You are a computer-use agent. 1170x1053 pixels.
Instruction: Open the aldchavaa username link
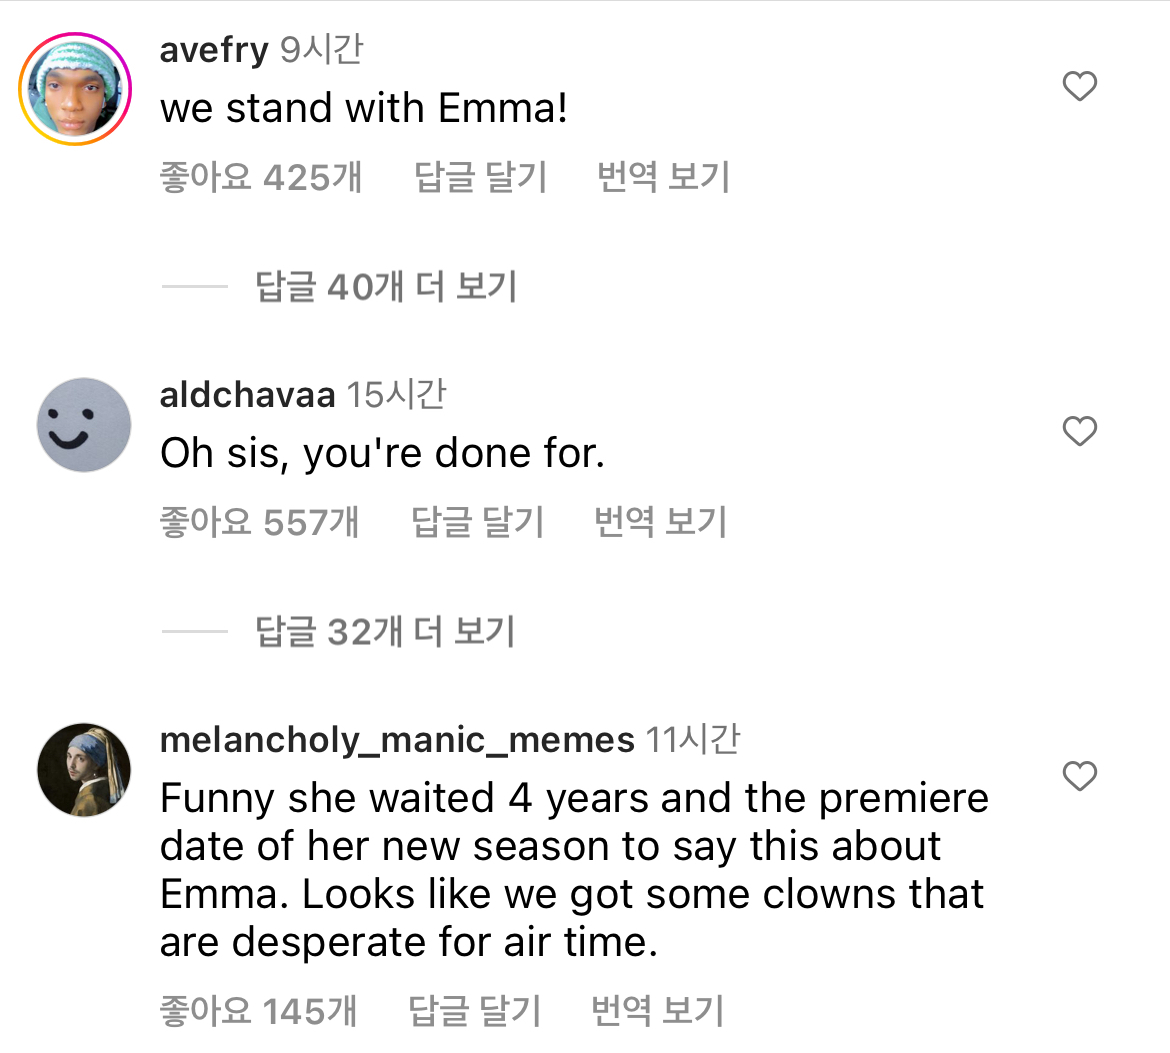pos(247,395)
